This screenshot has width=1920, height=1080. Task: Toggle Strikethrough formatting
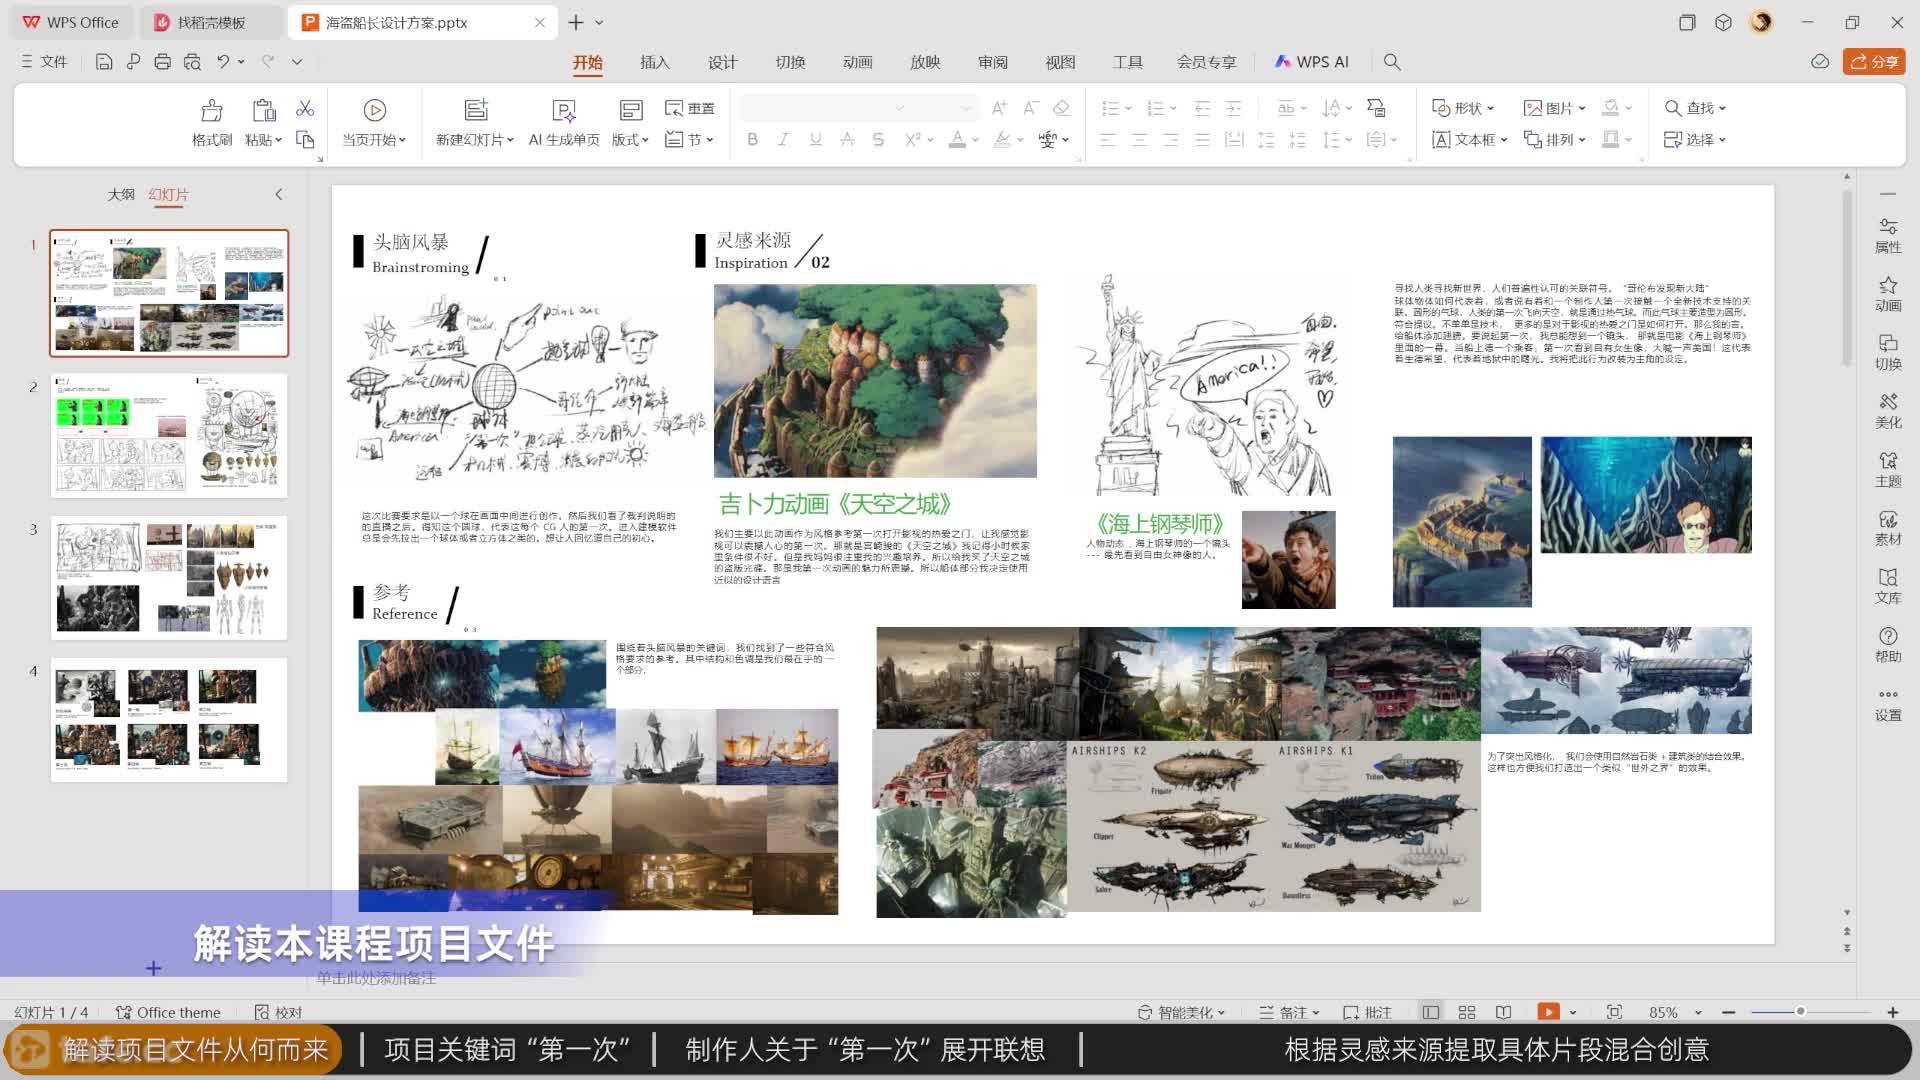pyautogui.click(x=847, y=140)
